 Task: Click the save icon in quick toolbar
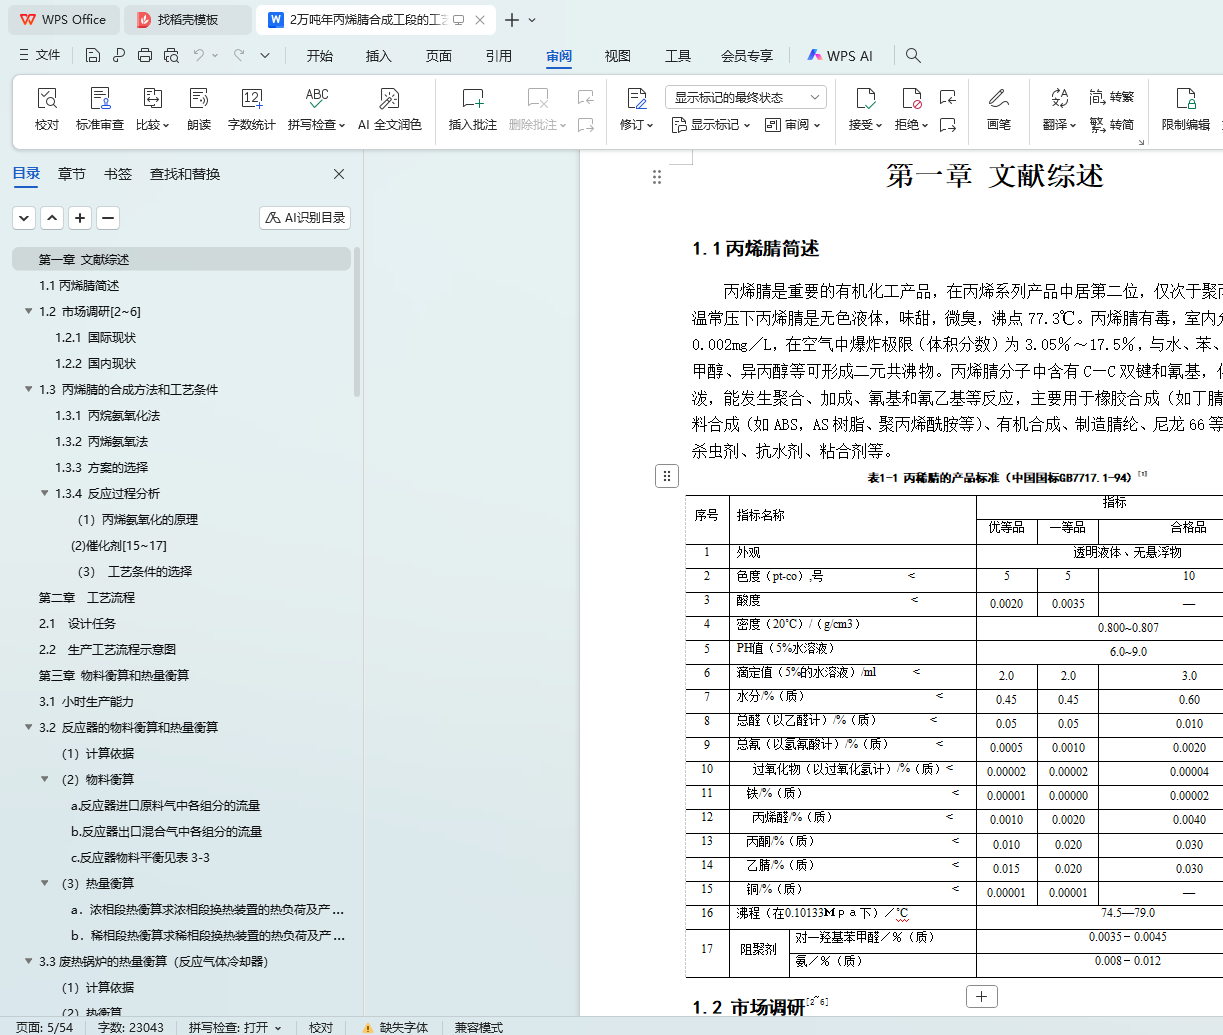(x=93, y=55)
